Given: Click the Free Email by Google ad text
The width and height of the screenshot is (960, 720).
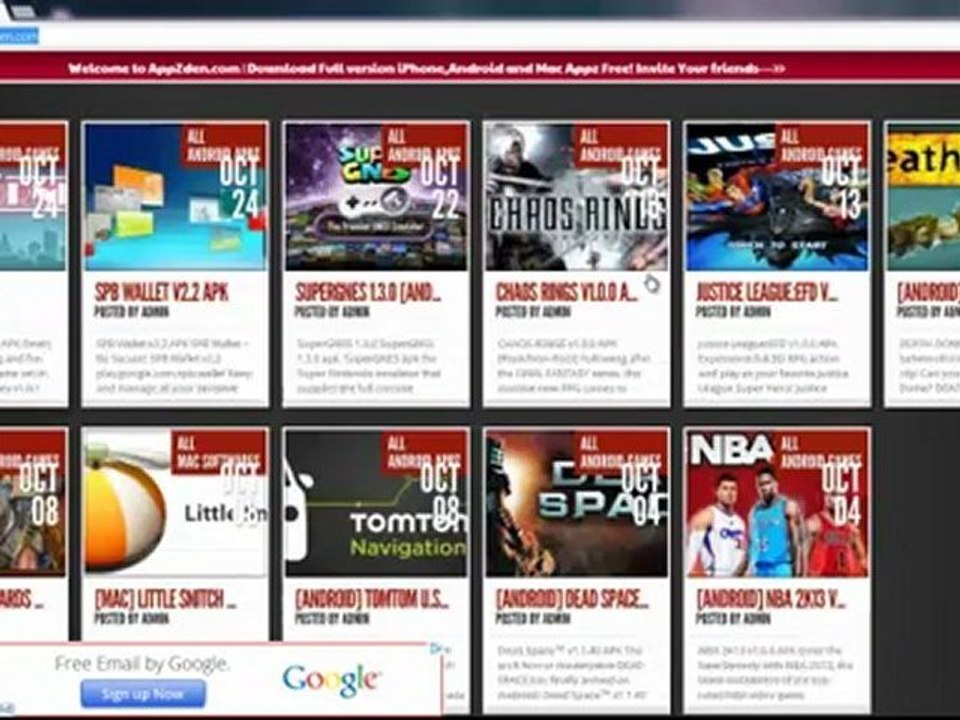Looking at the screenshot, I should click(x=143, y=664).
